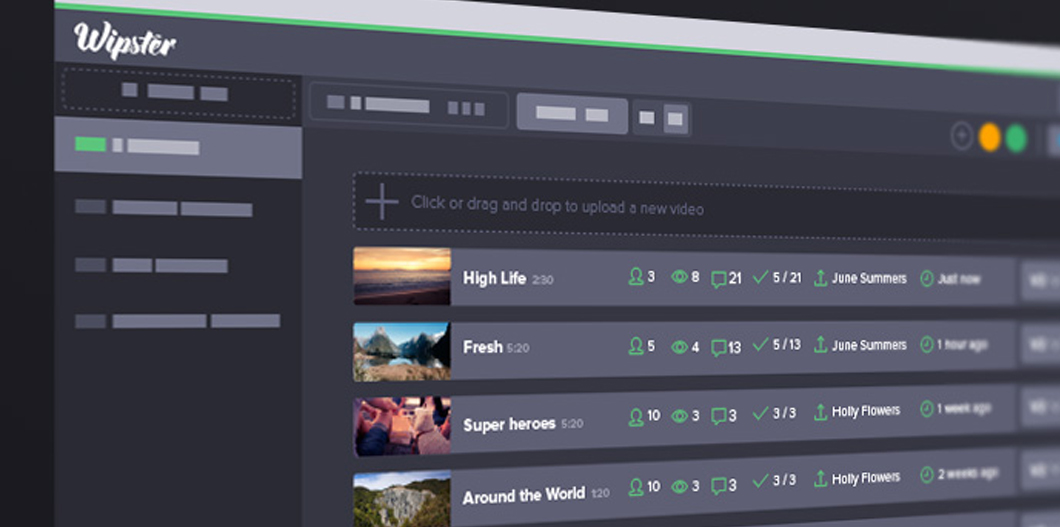Click the green circle status indicator
Image resolution: width=1060 pixels, height=527 pixels.
[x=1016, y=139]
